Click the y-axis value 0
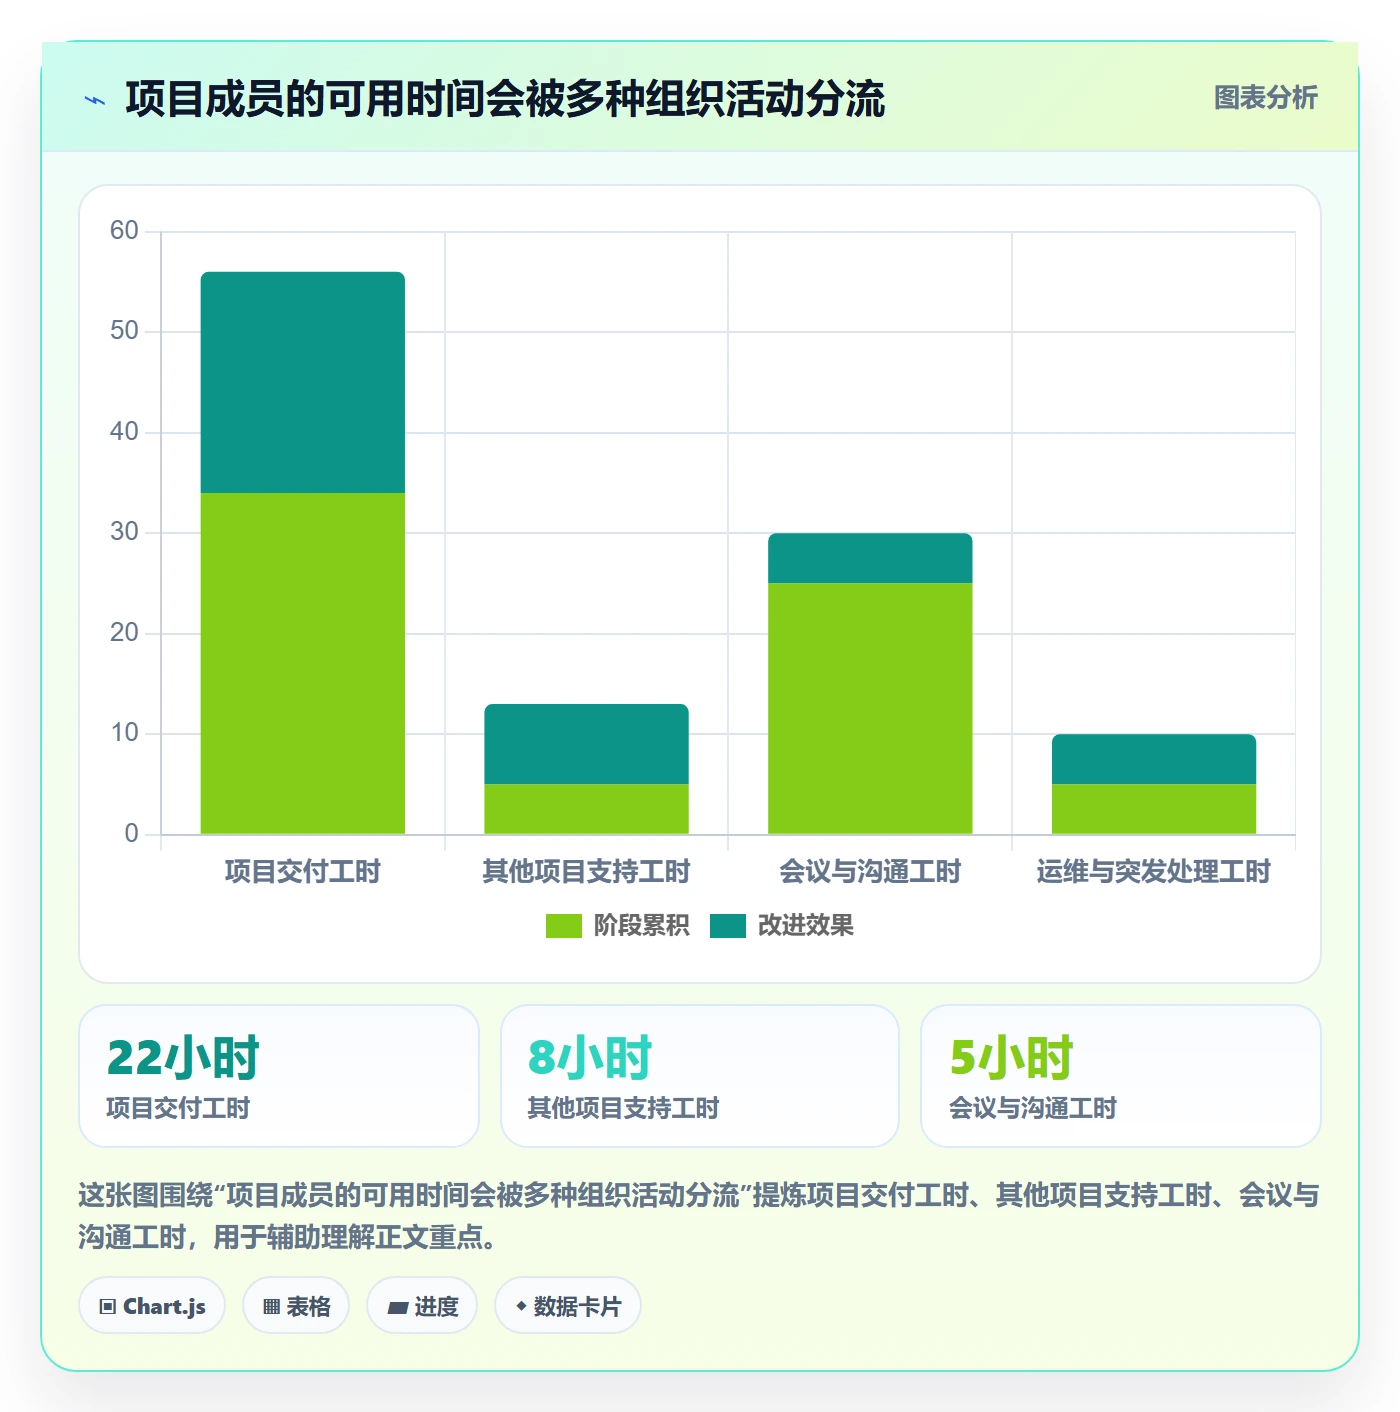1400x1412 pixels. coord(131,834)
